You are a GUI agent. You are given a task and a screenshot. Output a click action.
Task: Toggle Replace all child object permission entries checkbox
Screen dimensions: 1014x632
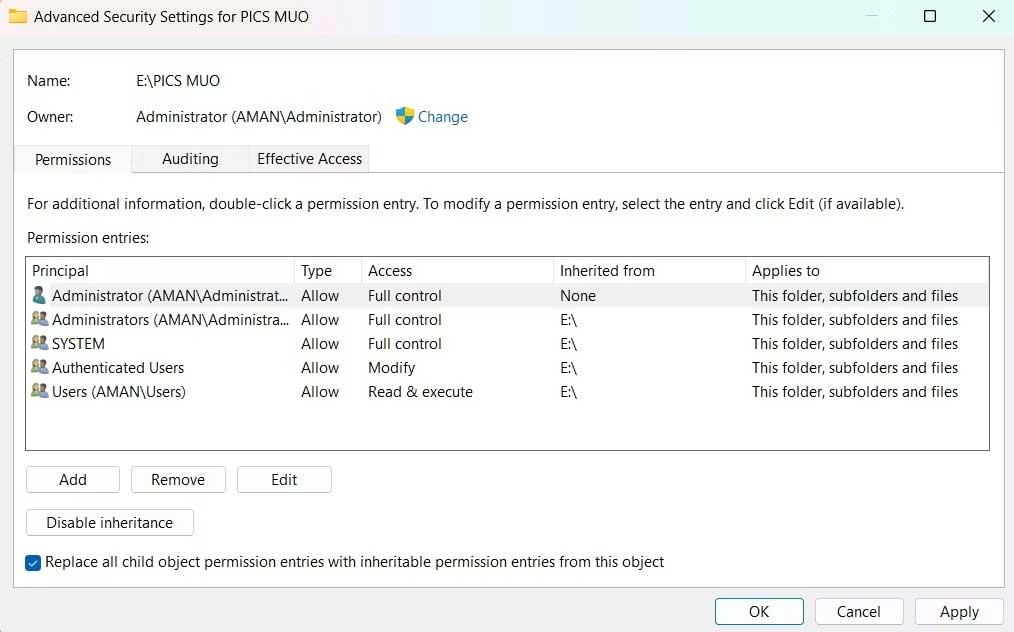tap(35, 562)
